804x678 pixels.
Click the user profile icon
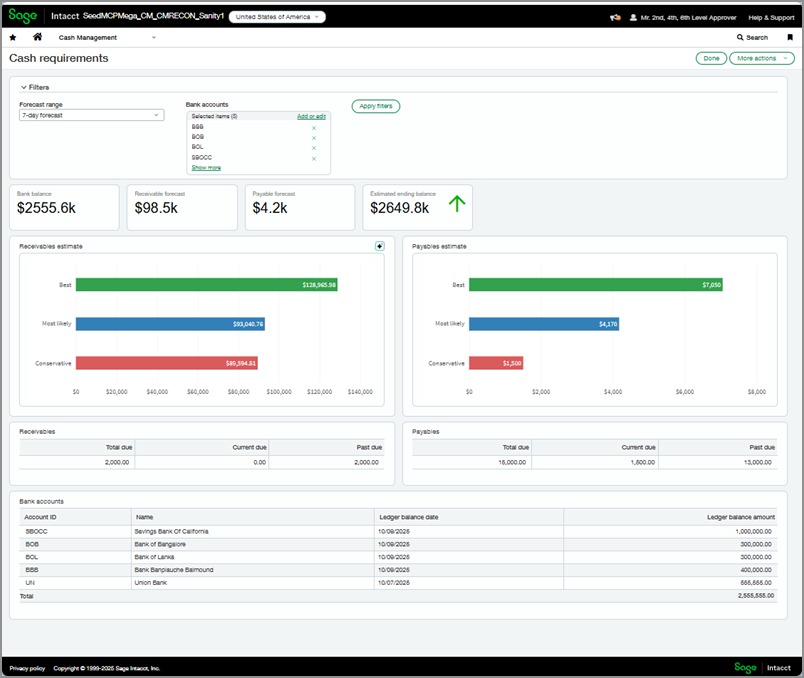(632, 17)
